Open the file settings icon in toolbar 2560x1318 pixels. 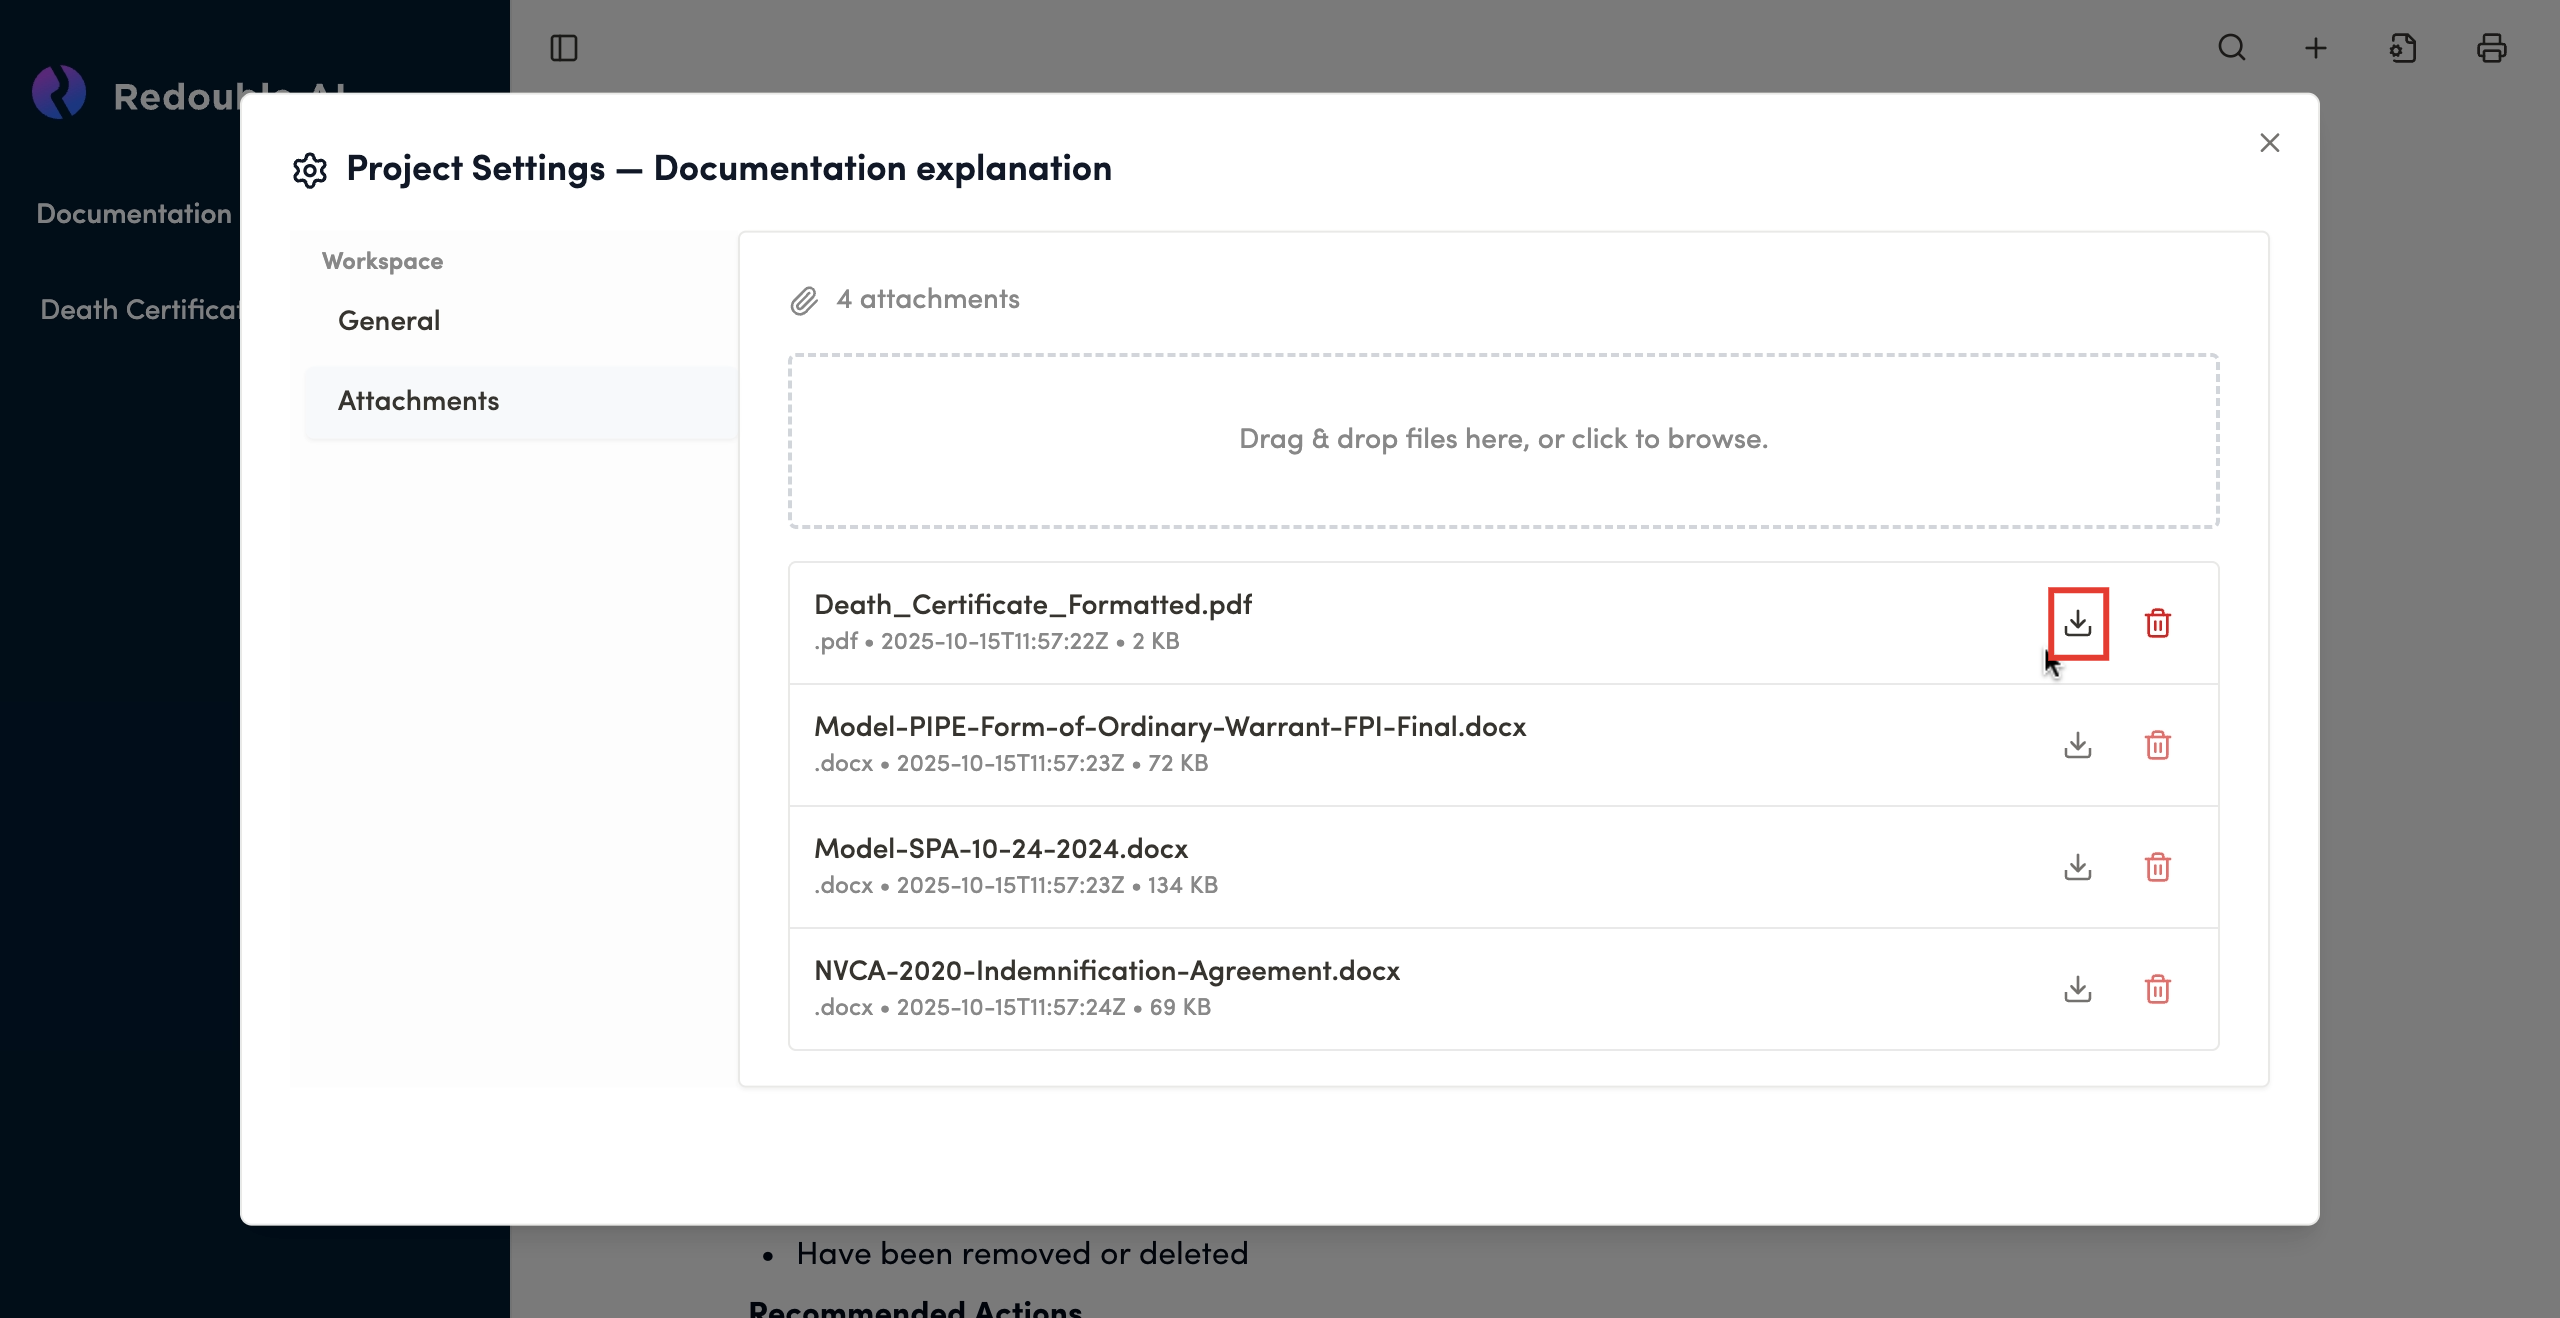coord(2403,48)
